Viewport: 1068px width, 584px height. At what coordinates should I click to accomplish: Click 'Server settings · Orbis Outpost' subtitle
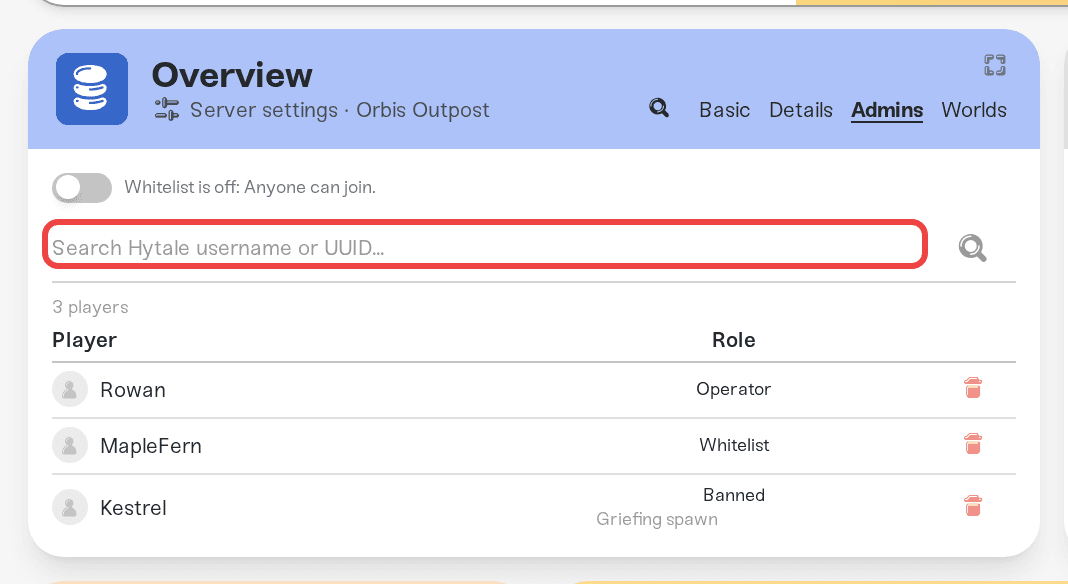(339, 110)
